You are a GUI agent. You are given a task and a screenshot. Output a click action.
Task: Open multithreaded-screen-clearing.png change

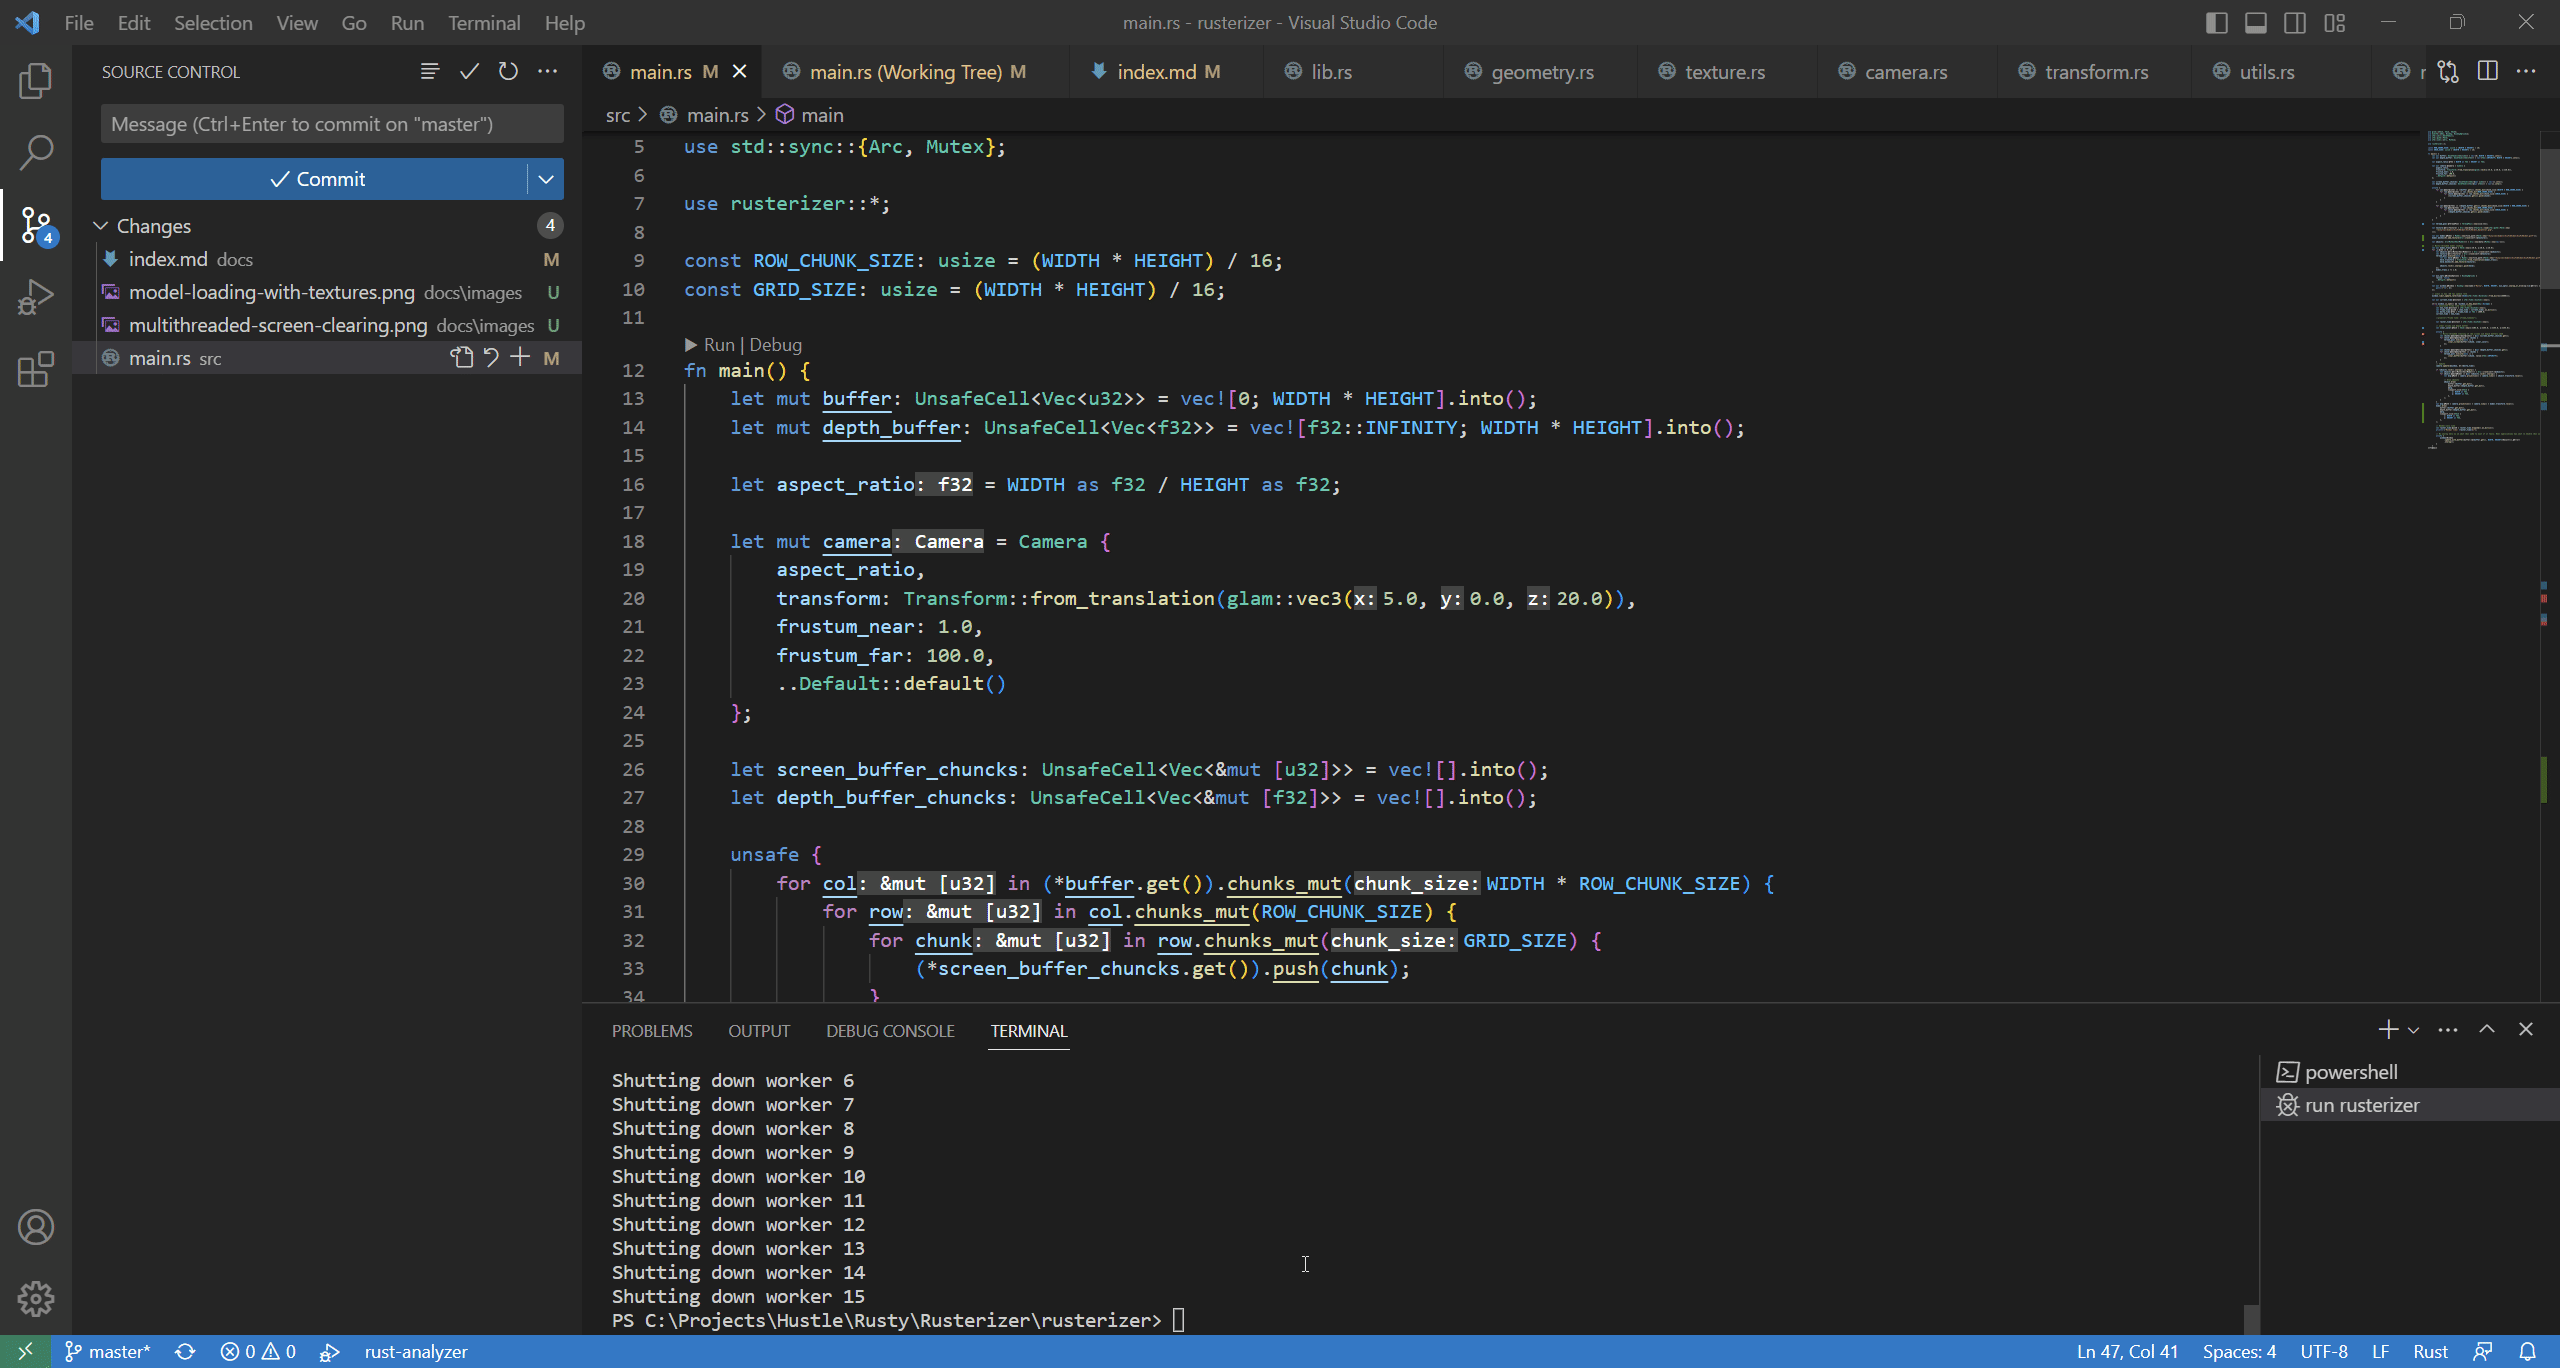(327, 325)
